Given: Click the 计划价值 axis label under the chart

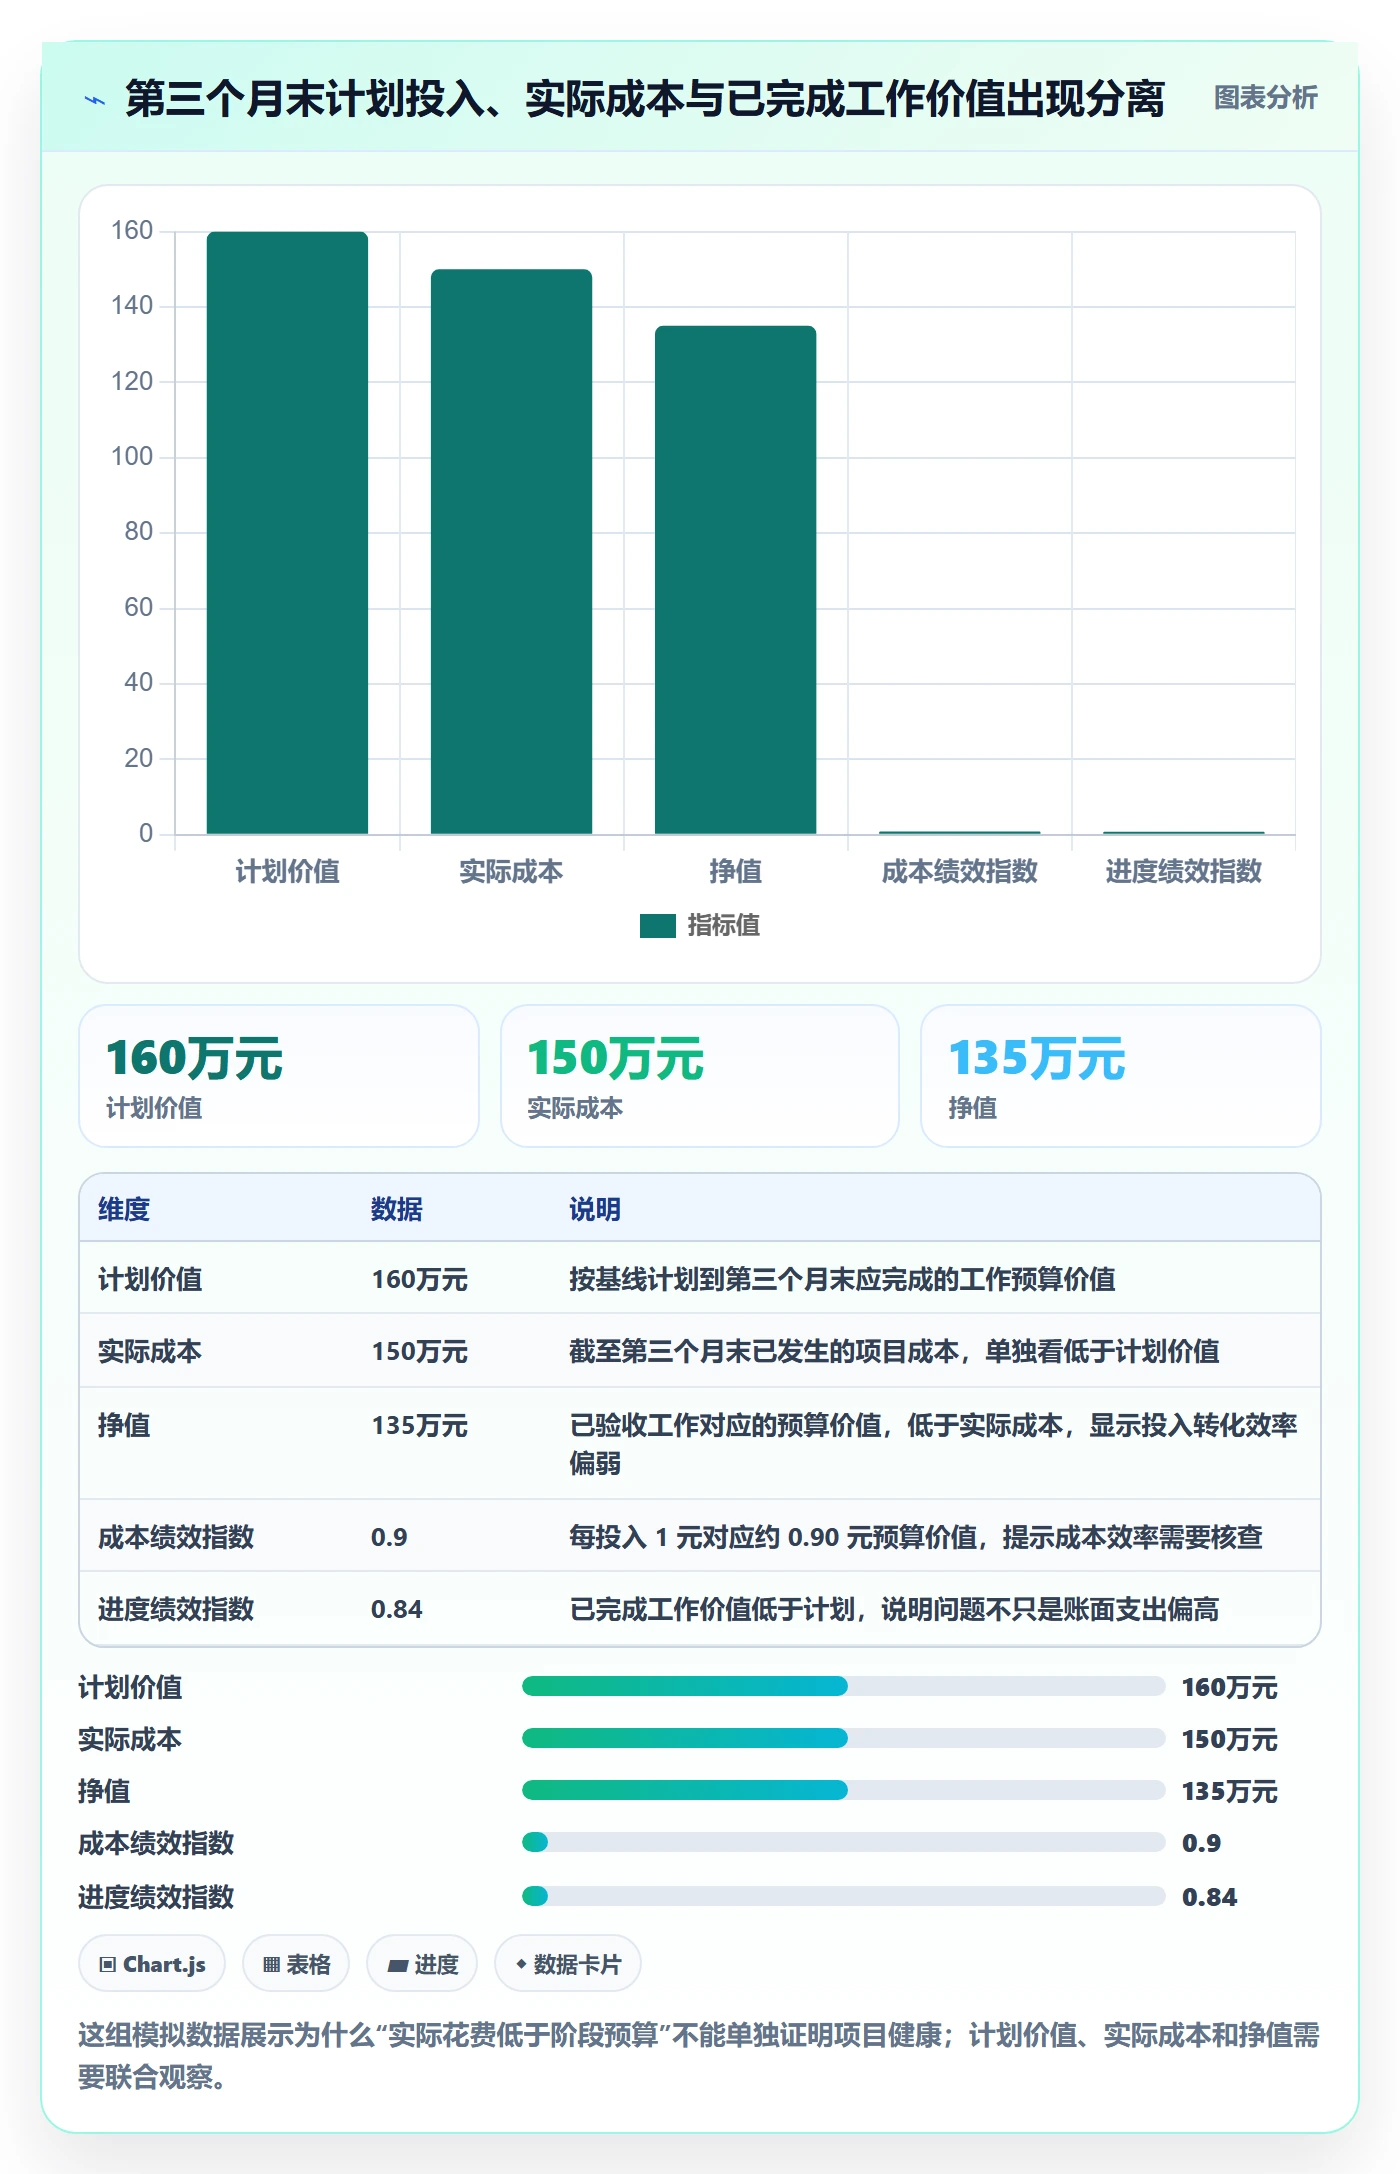Looking at the screenshot, I should tap(287, 872).
